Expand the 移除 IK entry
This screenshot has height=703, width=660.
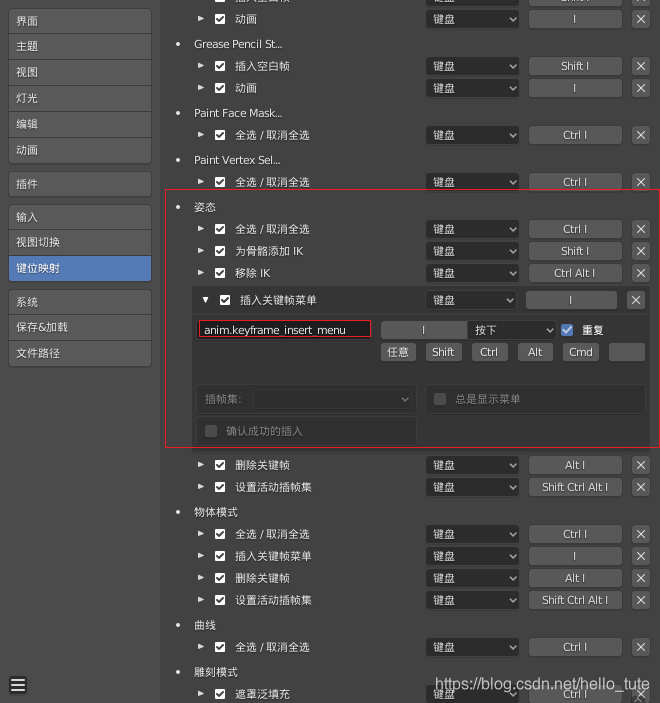(x=201, y=273)
